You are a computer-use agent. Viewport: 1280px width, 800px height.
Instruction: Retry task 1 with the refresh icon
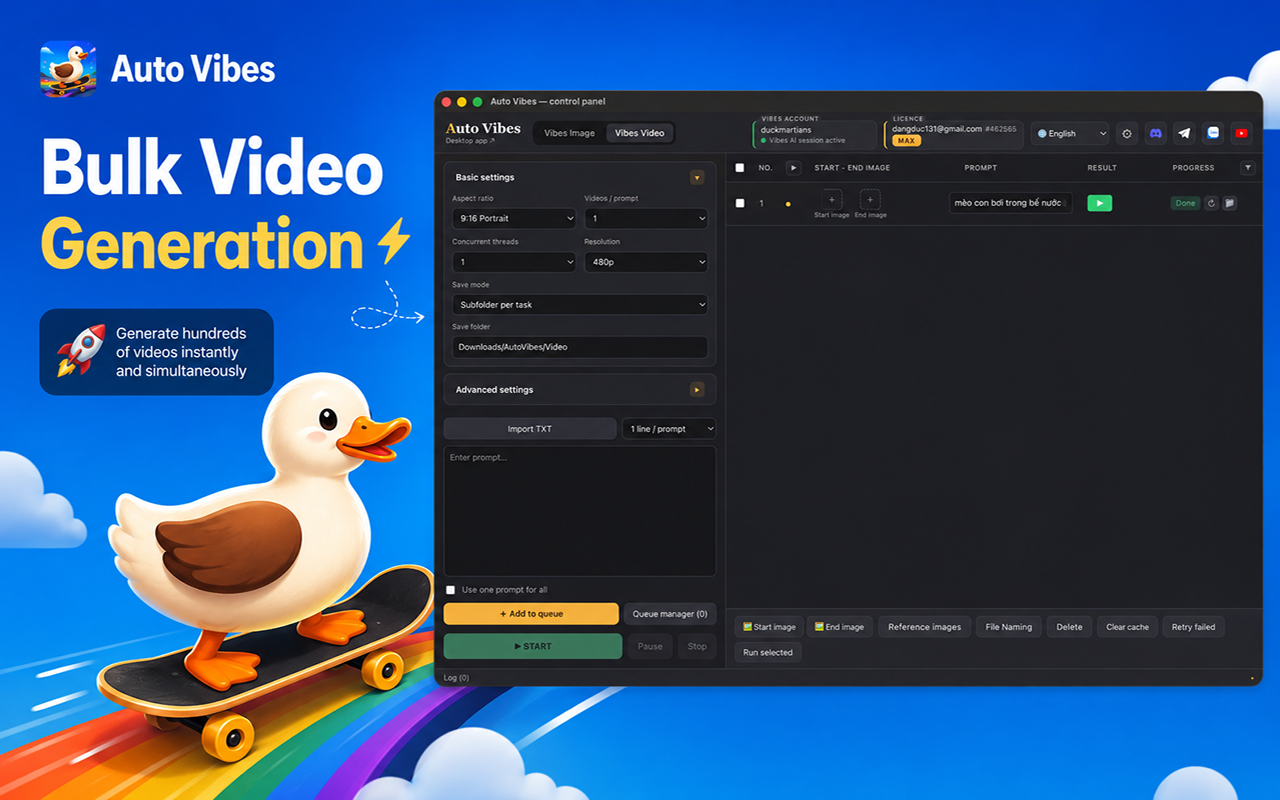[x=1211, y=203]
